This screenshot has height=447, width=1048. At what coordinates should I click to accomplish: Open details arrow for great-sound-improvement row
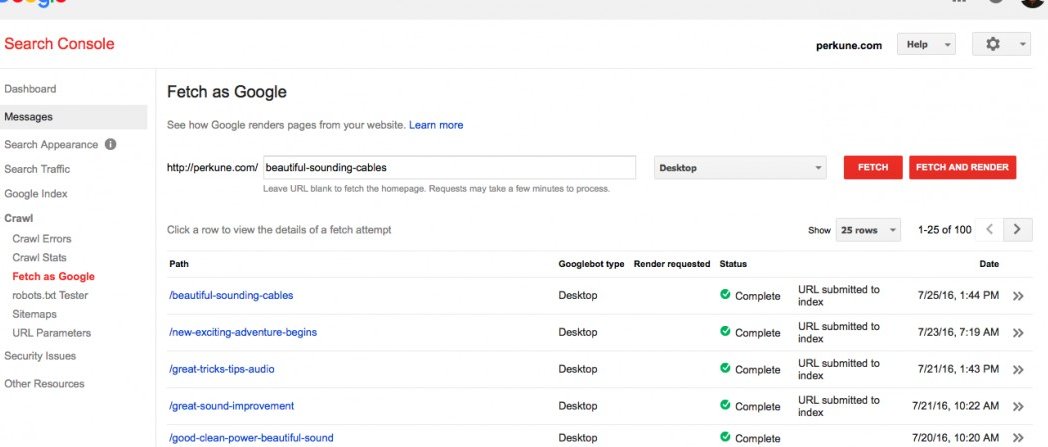pos(1018,406)
